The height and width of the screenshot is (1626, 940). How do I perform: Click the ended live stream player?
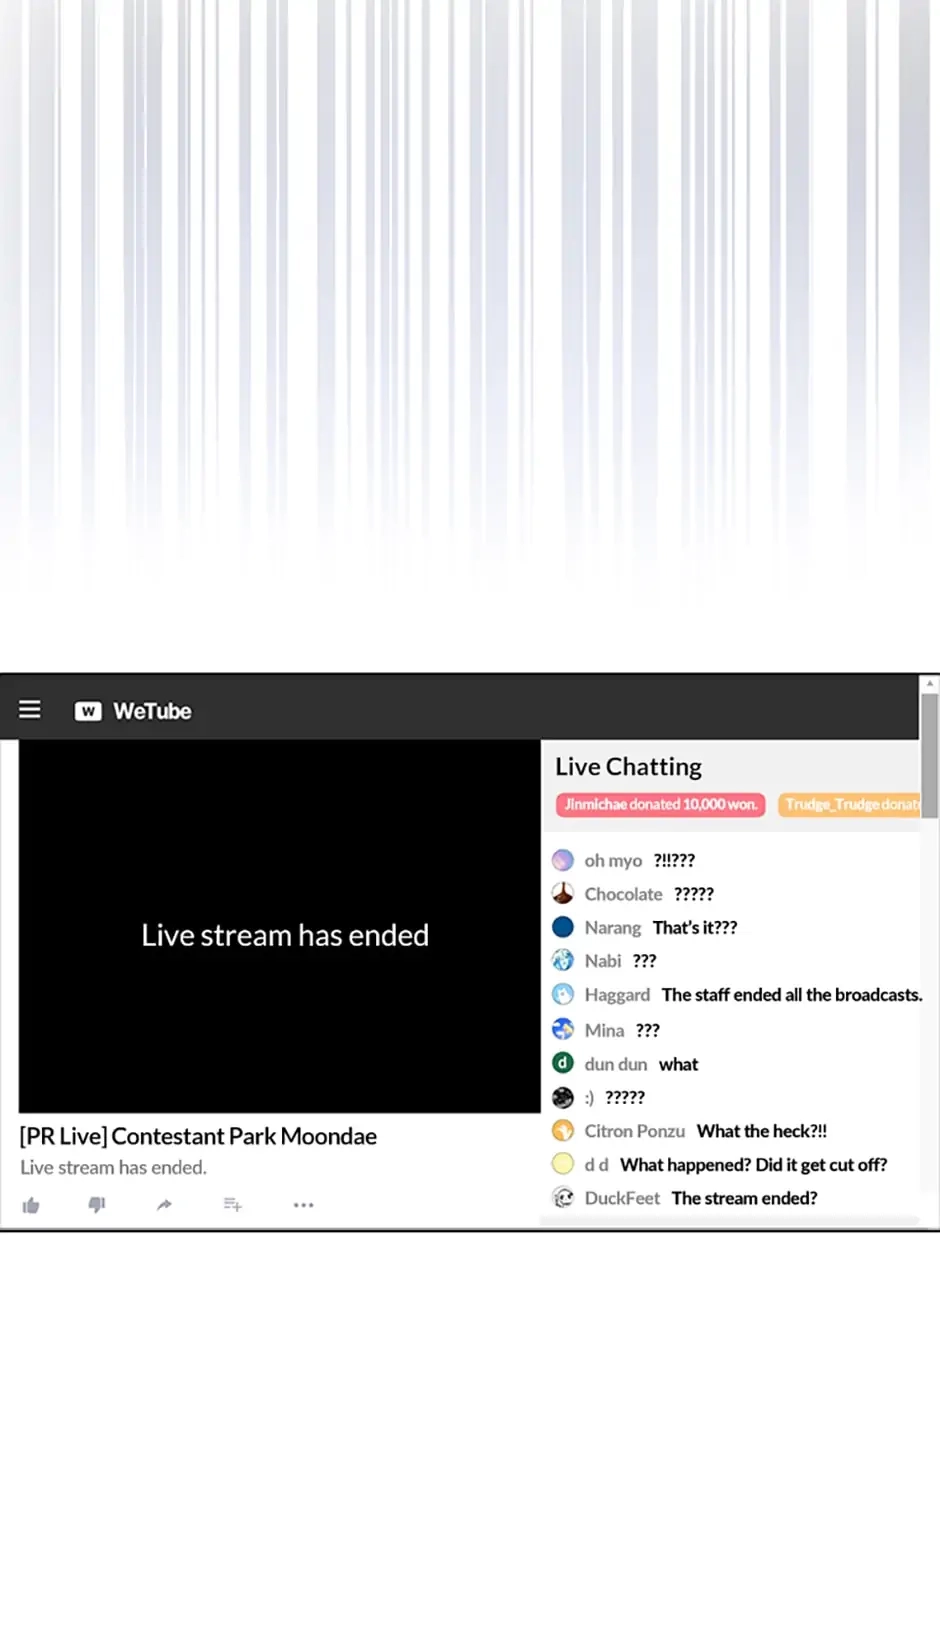pos(280,926)
